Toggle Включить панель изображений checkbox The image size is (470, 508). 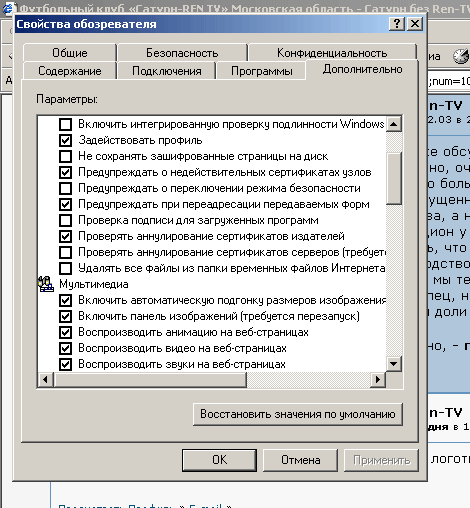point(65,316)
